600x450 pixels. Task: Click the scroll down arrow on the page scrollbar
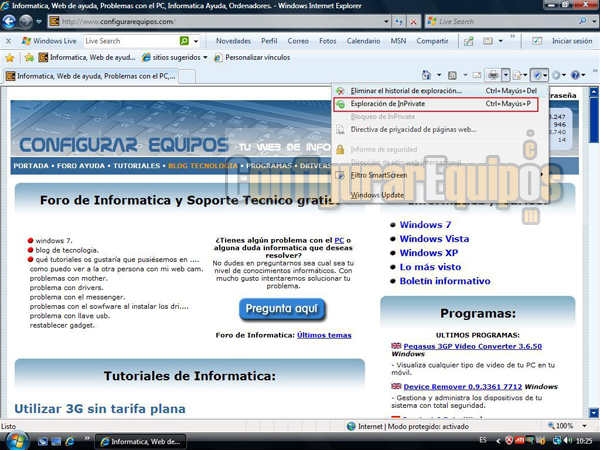[x=594, y=413]
